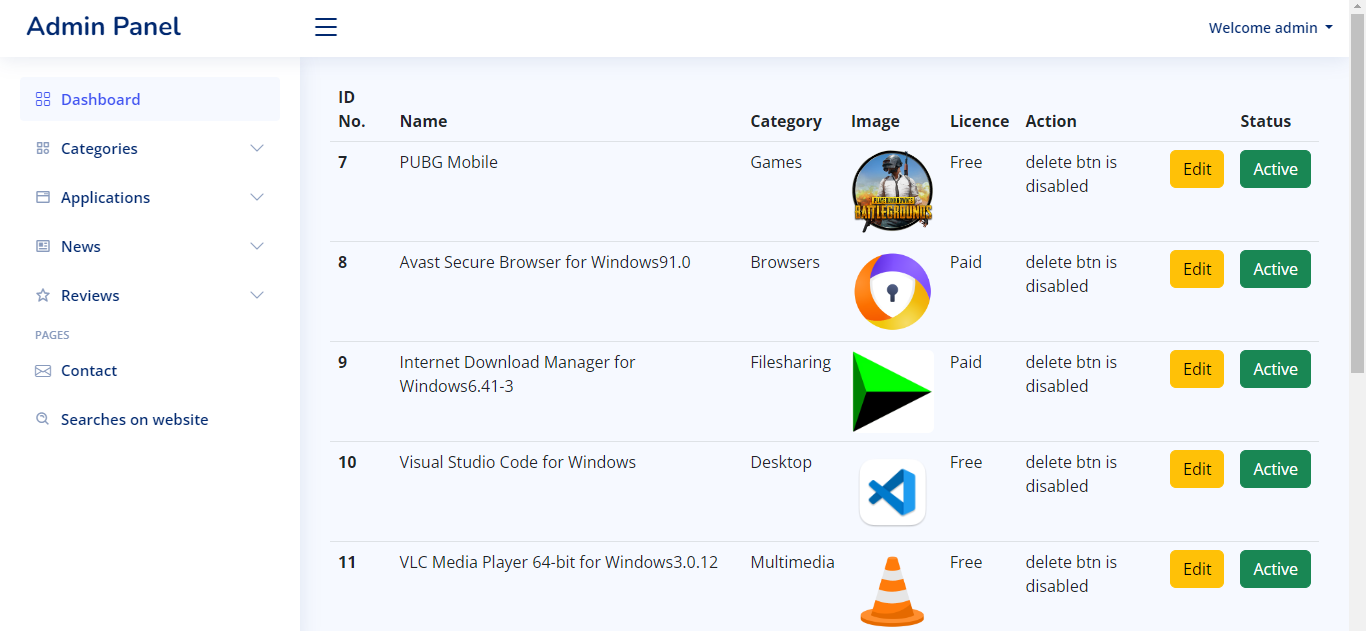Click the Visual Studio Code logo image

coord(892,492)
